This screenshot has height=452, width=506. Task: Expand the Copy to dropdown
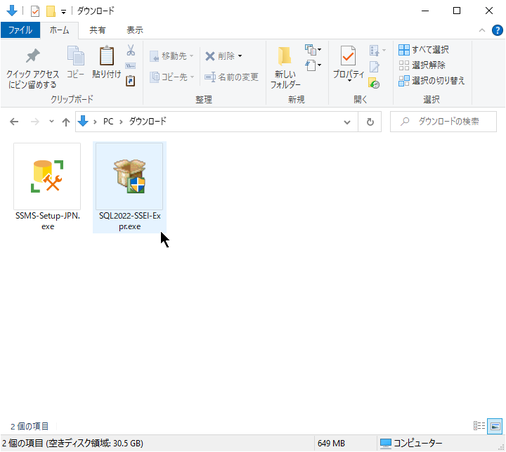[x=192, y=77]
